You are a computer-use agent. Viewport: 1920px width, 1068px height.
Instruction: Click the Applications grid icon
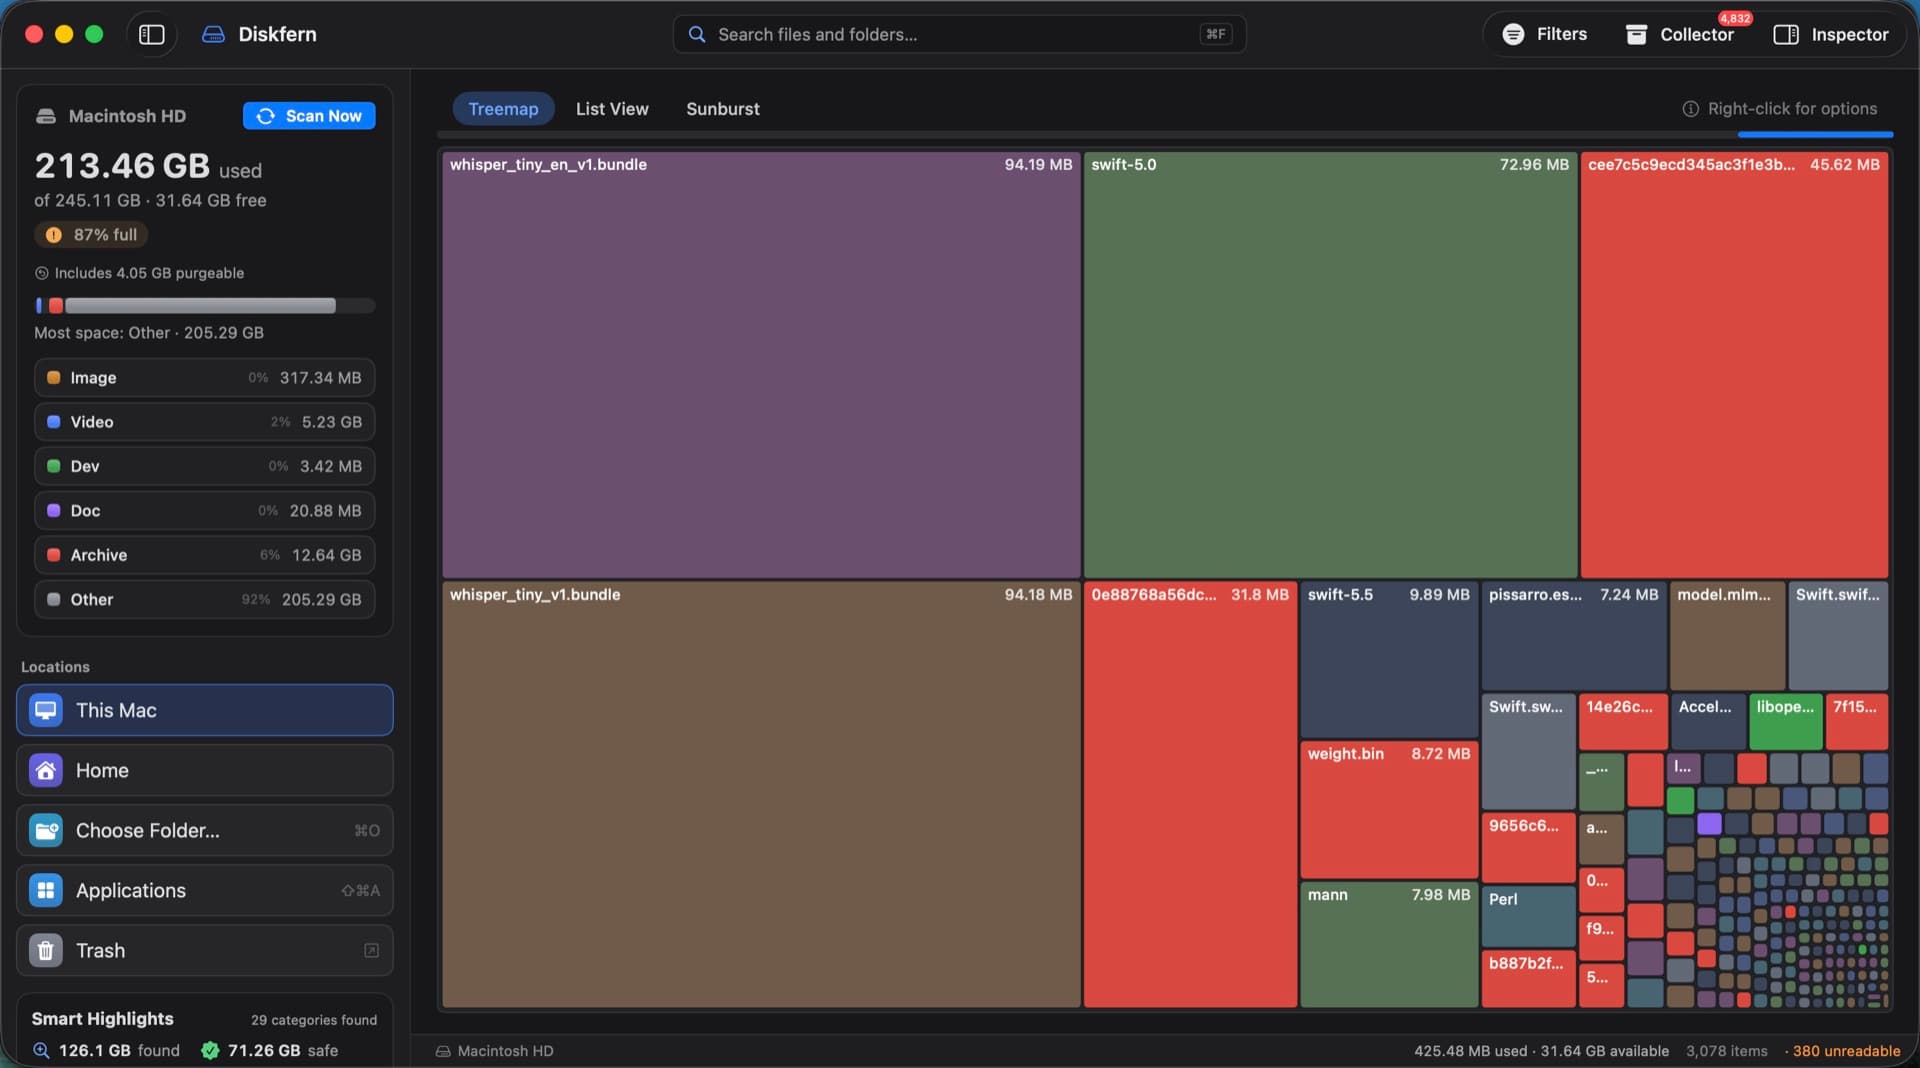tap(45, 890)
